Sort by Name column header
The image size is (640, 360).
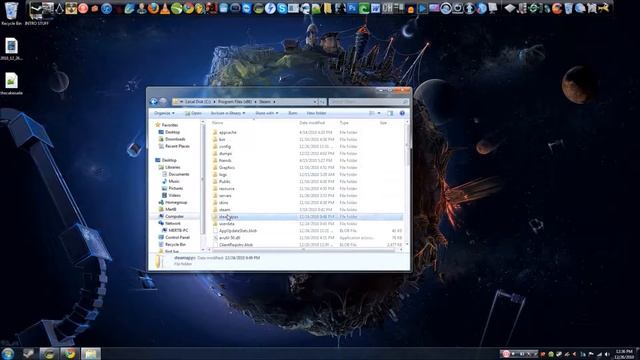pos(218,123)
